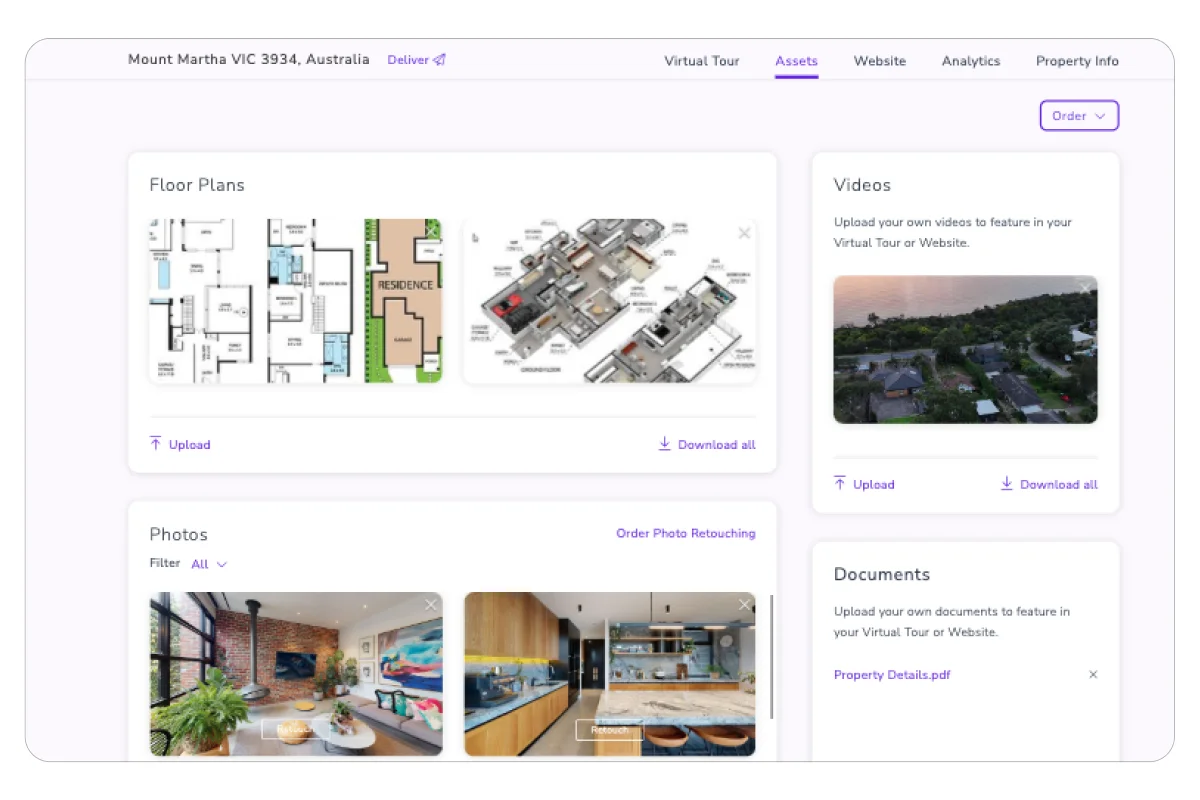This screenshot has height=800, width=1200.
Task: Click the 'Documents' heading
Action: click(x=882, y=574)
